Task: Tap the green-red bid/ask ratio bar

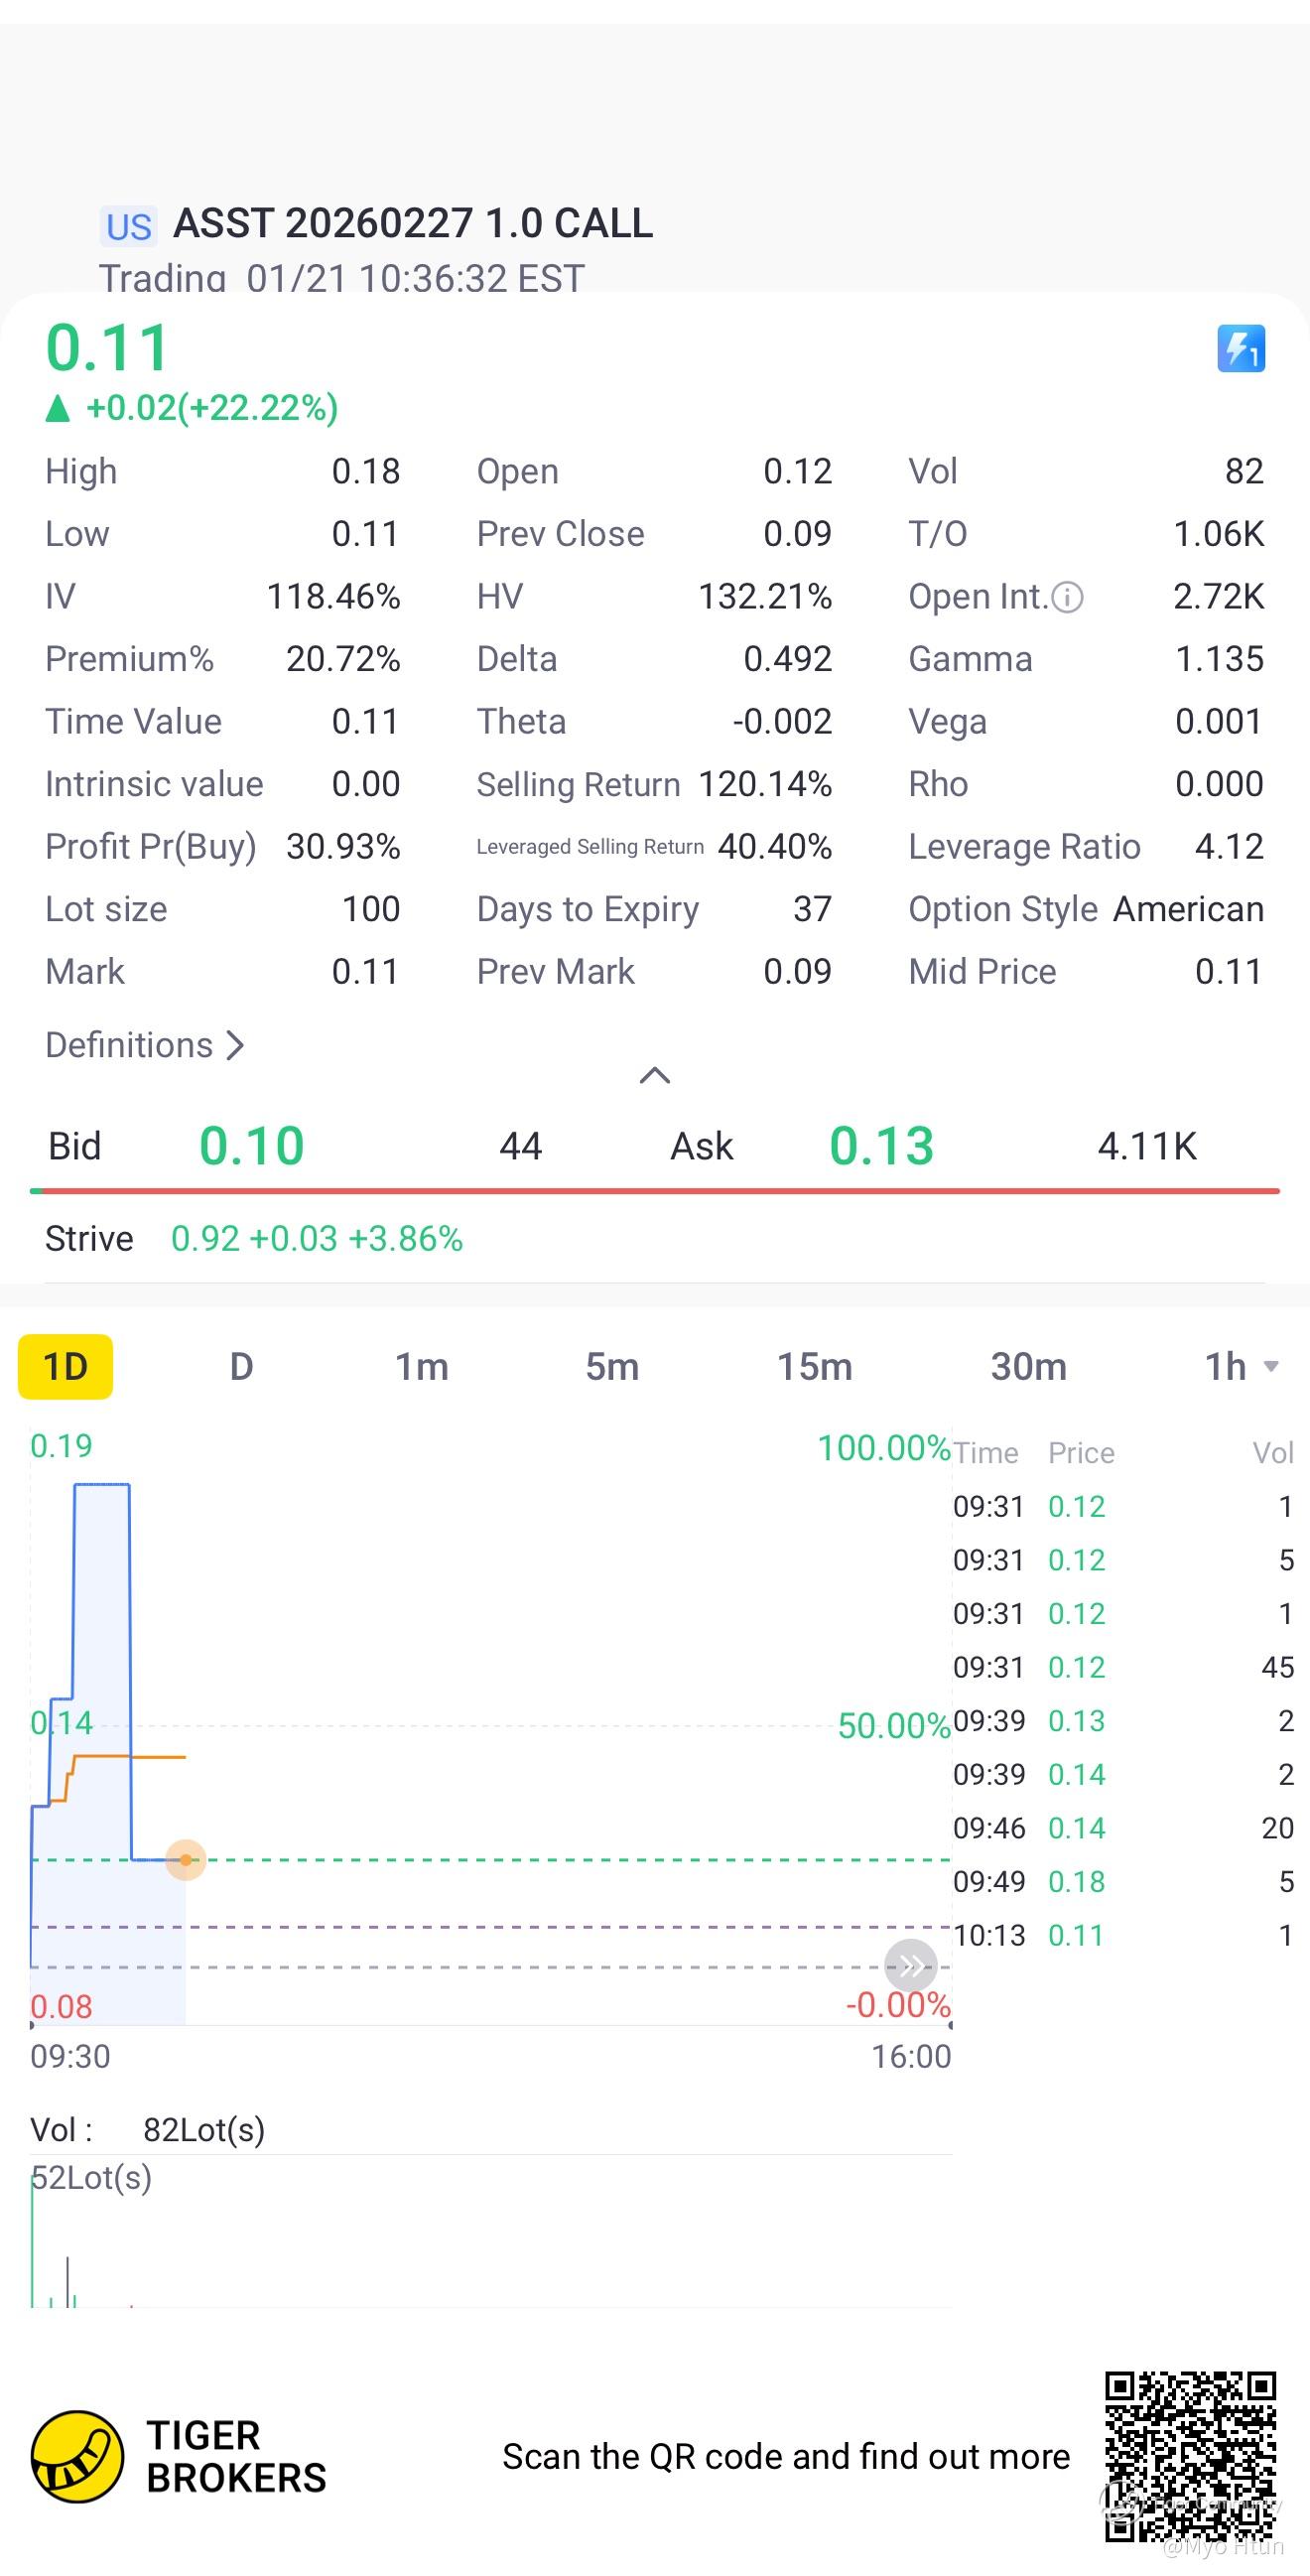Action: coord(654,1191)
